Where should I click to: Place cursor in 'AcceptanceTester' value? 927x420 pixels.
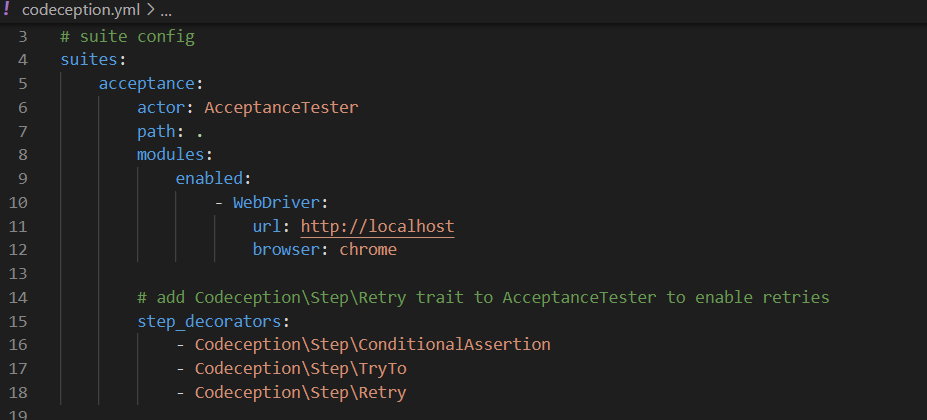281,107
